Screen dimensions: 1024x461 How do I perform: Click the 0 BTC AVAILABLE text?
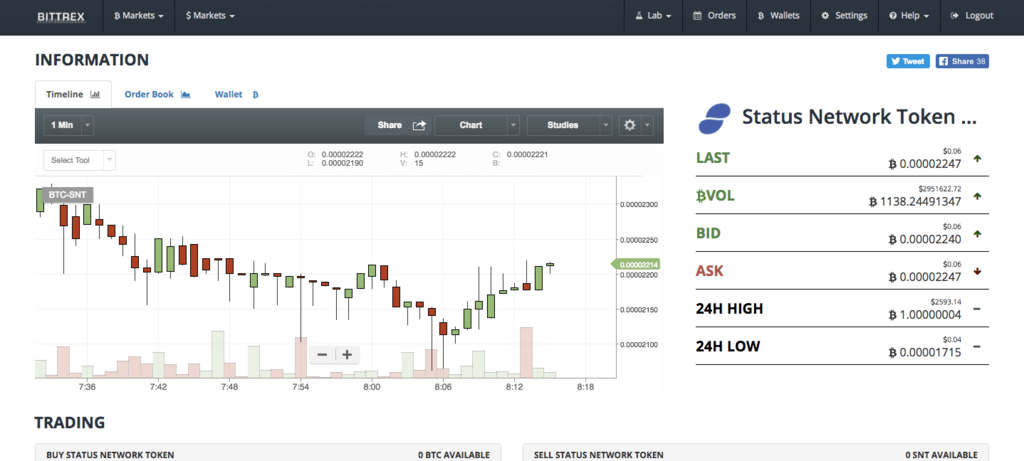coord(454,455)
